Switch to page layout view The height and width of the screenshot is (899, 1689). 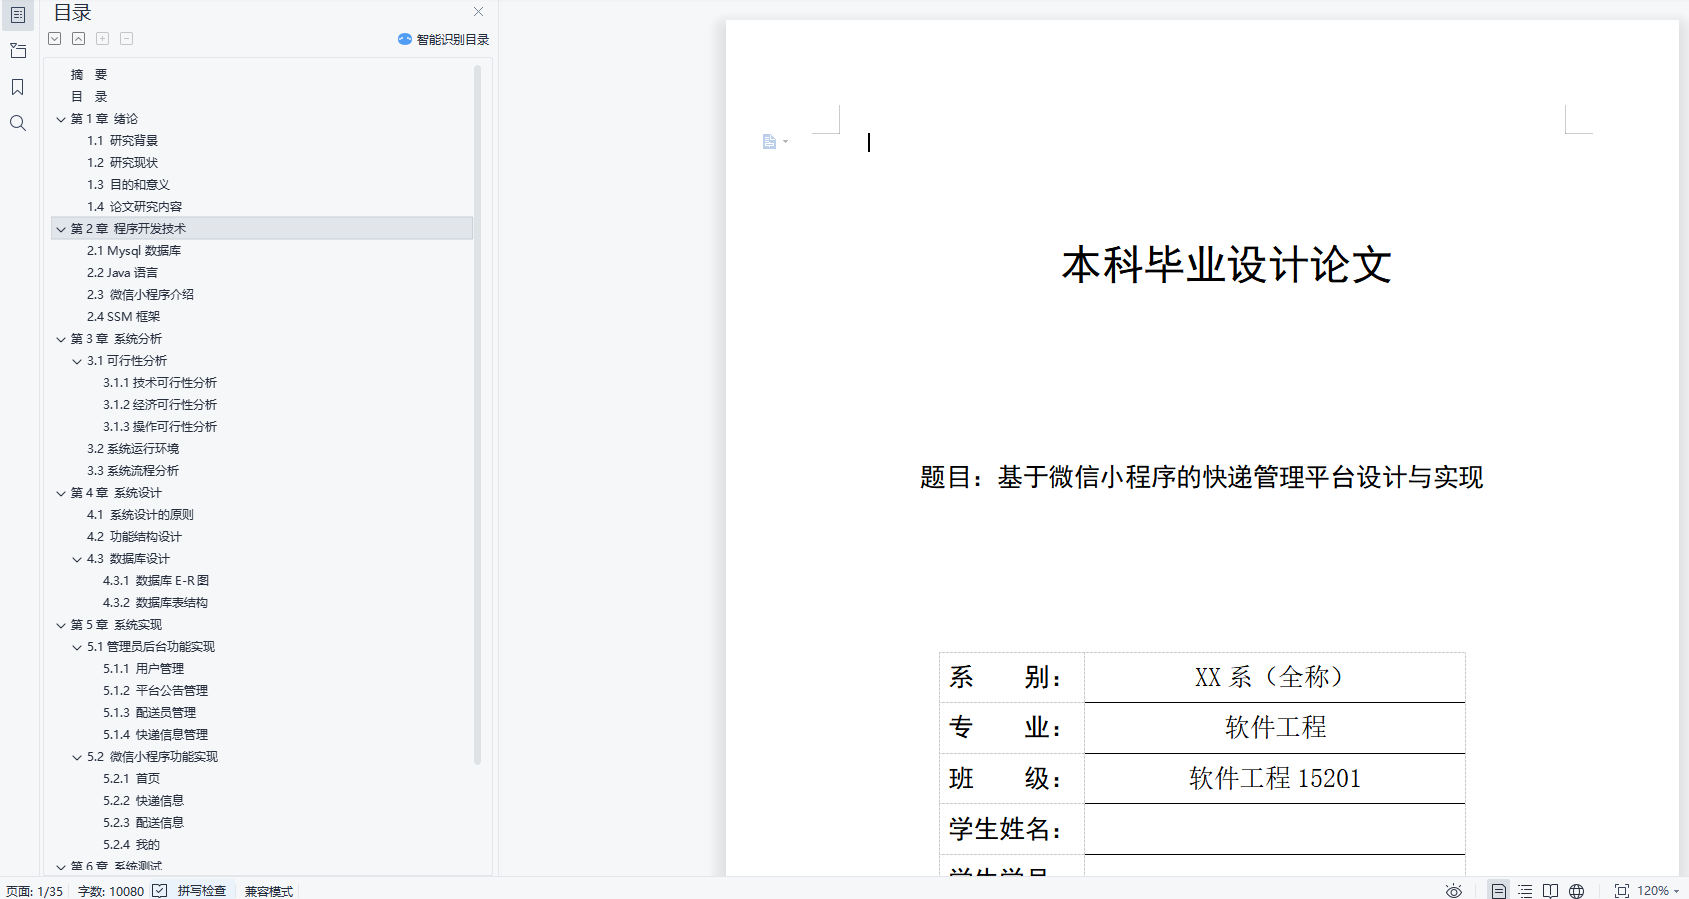pos(1498,891)
